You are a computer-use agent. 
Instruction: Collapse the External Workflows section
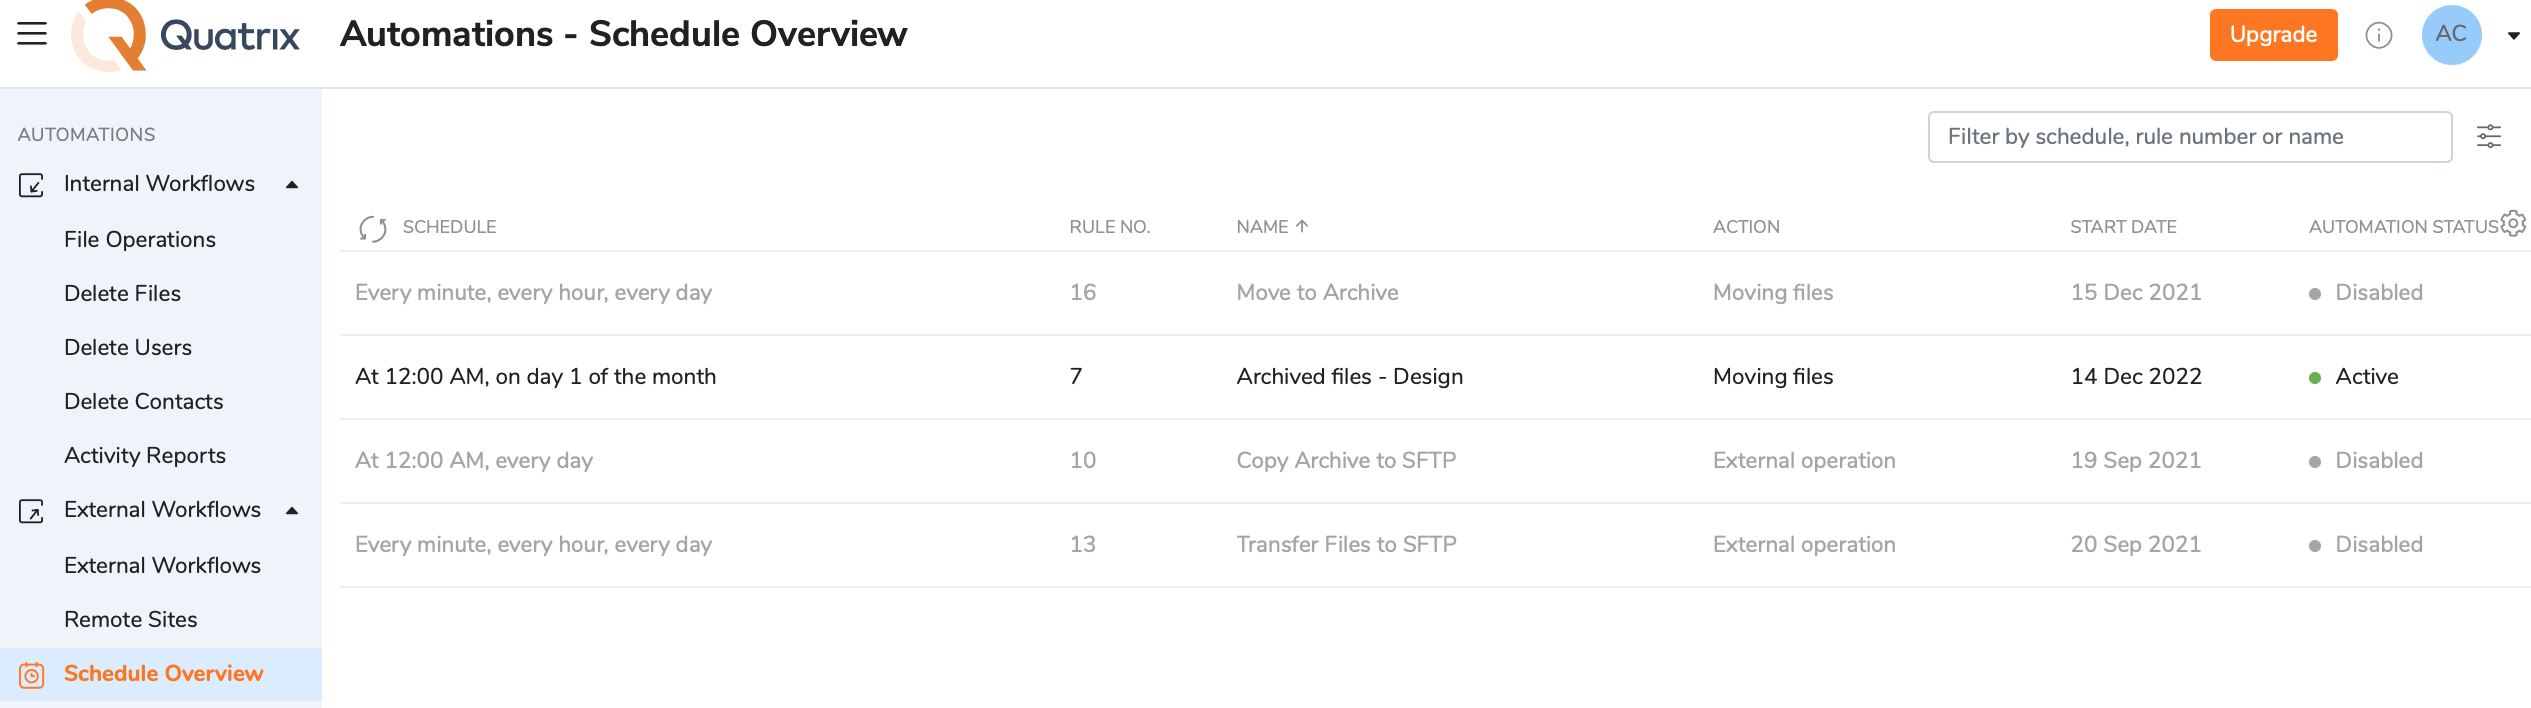(x=292, y=511)
